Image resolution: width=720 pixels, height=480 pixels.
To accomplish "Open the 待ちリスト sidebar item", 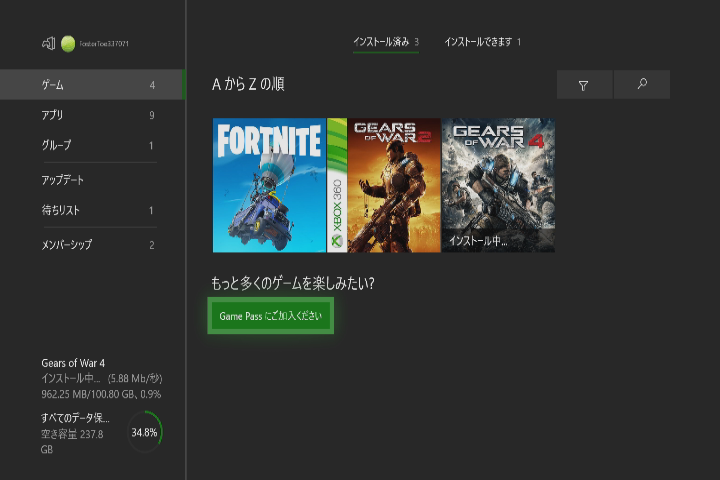I will pos(92,210).
